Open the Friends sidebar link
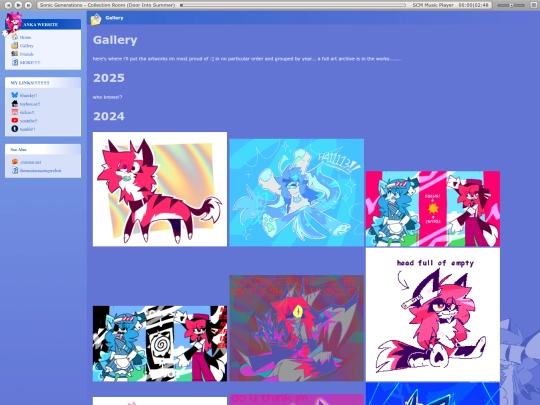540x405 pixels. pos(27,54)
